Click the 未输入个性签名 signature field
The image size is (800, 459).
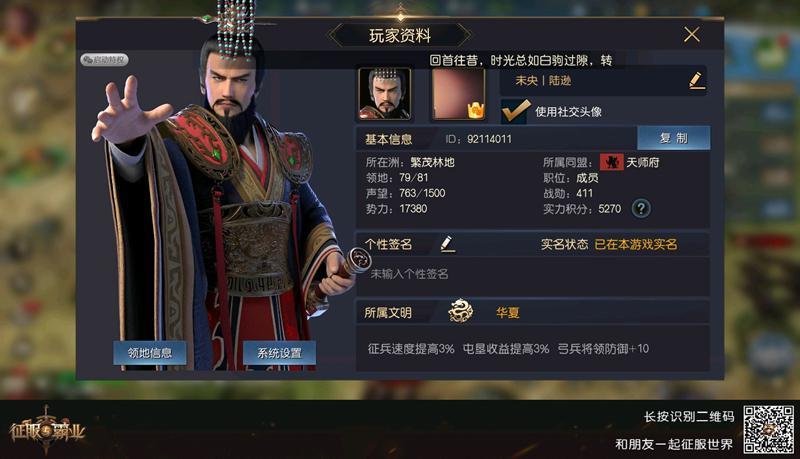point(532,275)
